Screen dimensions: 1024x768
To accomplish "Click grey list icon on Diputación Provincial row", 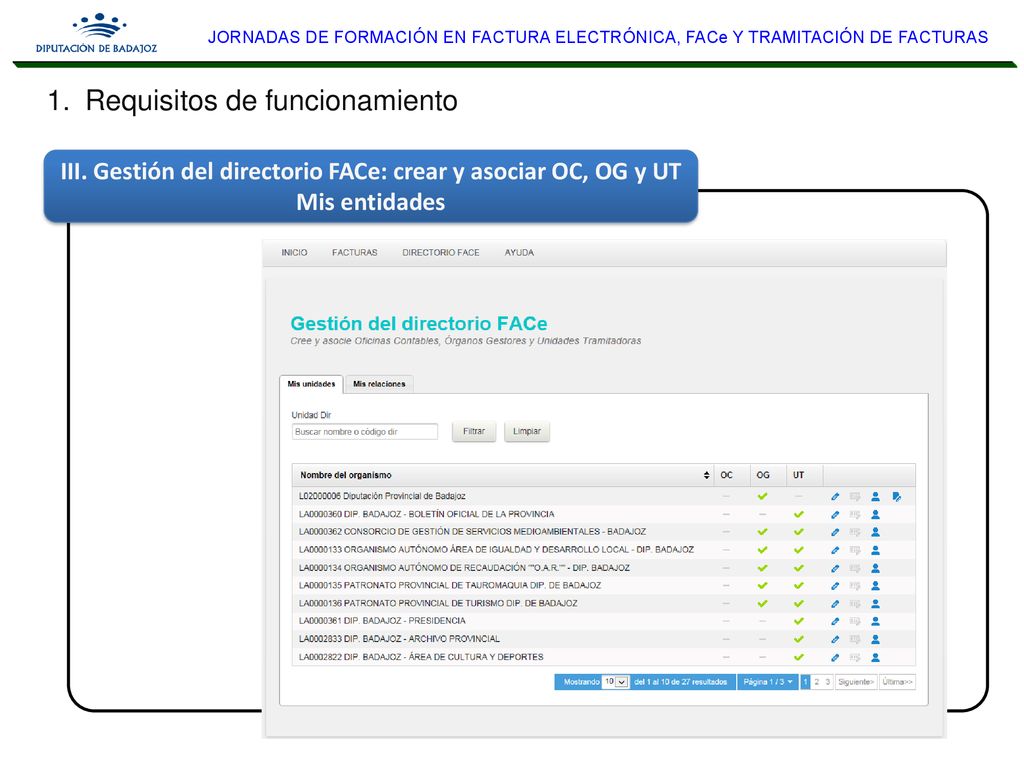I will [x=855, y=497].
